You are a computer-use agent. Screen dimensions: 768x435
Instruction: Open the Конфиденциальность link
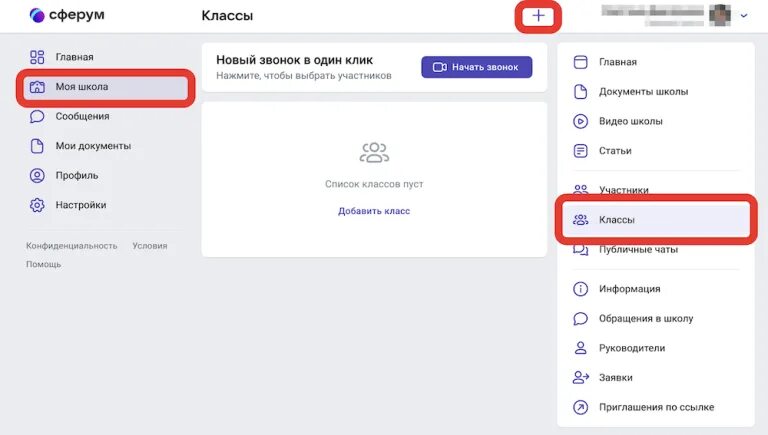[72, 246]
